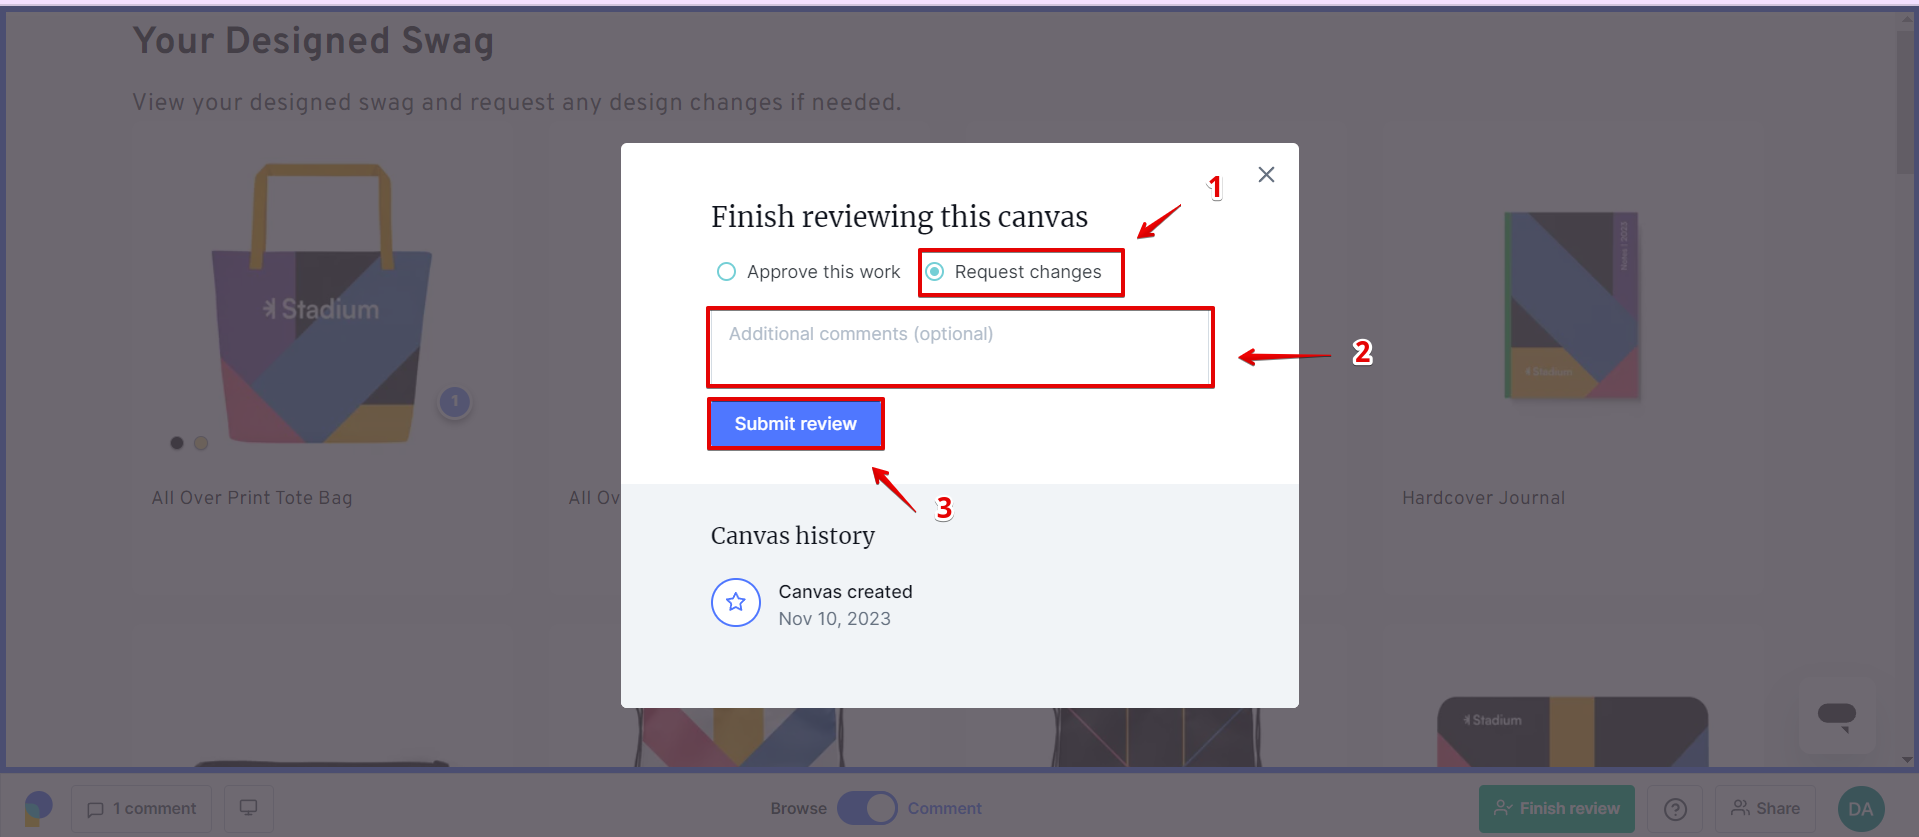Click the star icon beside Canvas created

(x=736, y=602)
